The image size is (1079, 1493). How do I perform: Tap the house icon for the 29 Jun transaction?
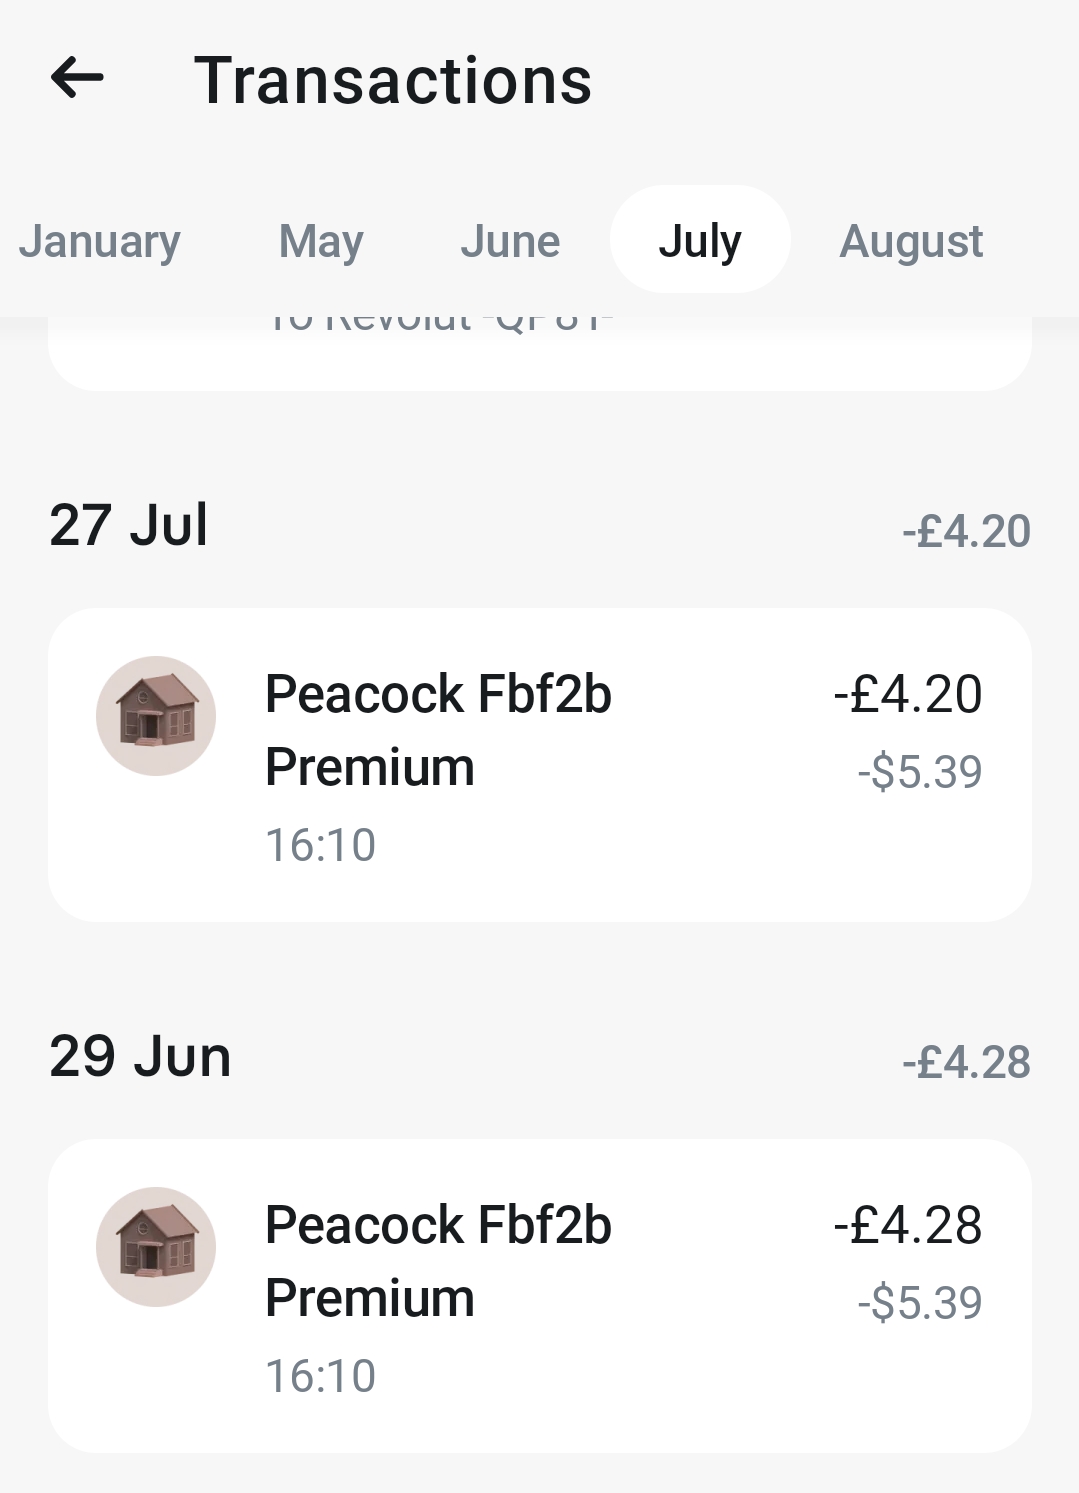tap(156, 1247)
